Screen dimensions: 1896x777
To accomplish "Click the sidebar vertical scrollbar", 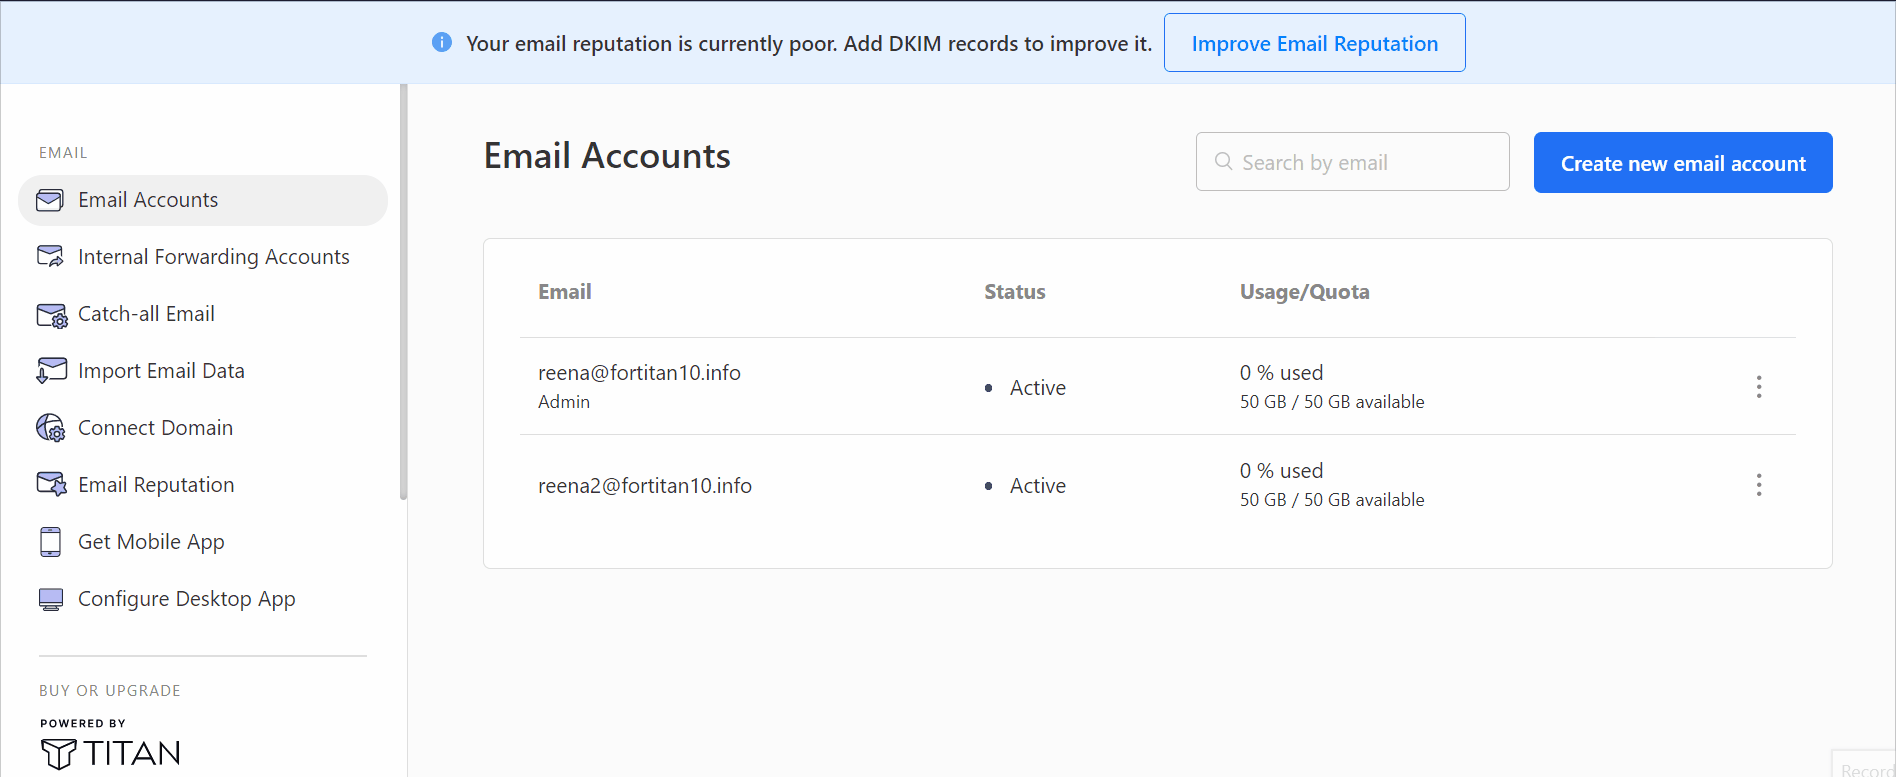I will click(x=403, y=292).
